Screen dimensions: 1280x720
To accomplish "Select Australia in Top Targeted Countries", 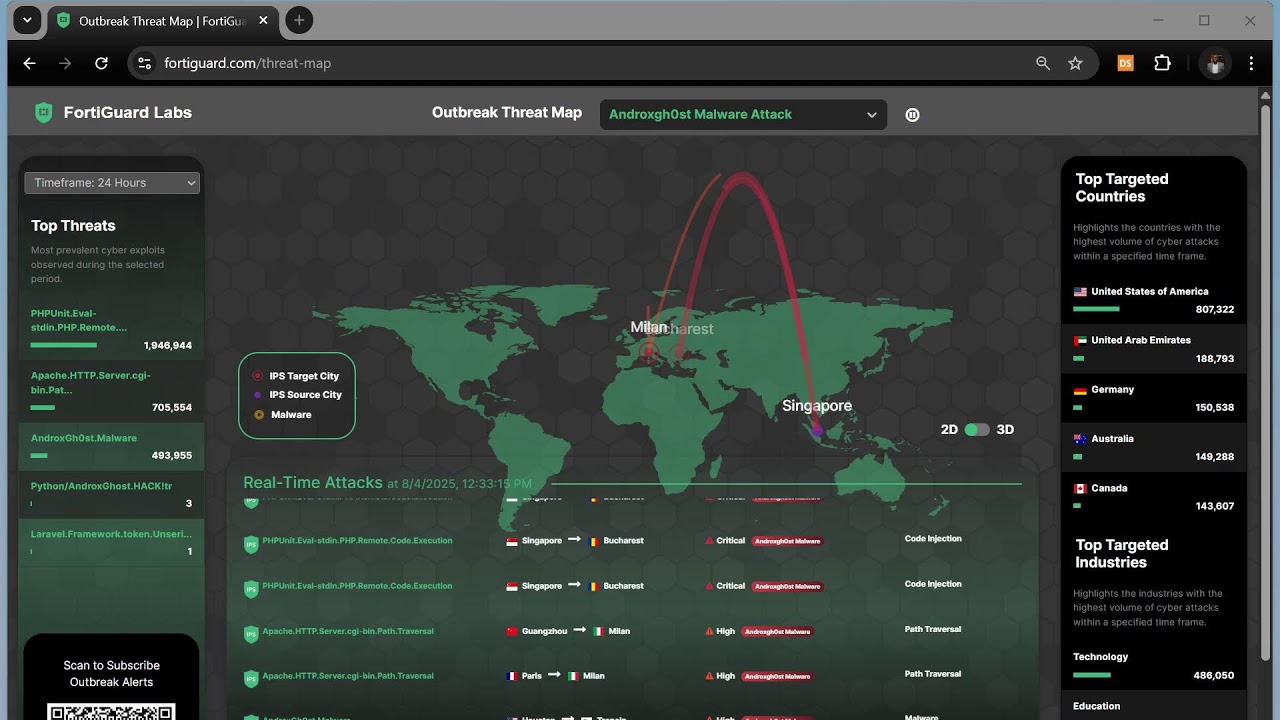I will [1154, 446].
